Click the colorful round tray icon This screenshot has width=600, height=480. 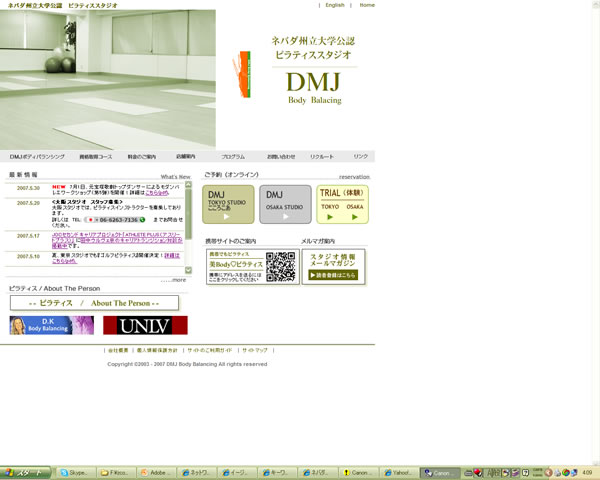tap(566, 473)
